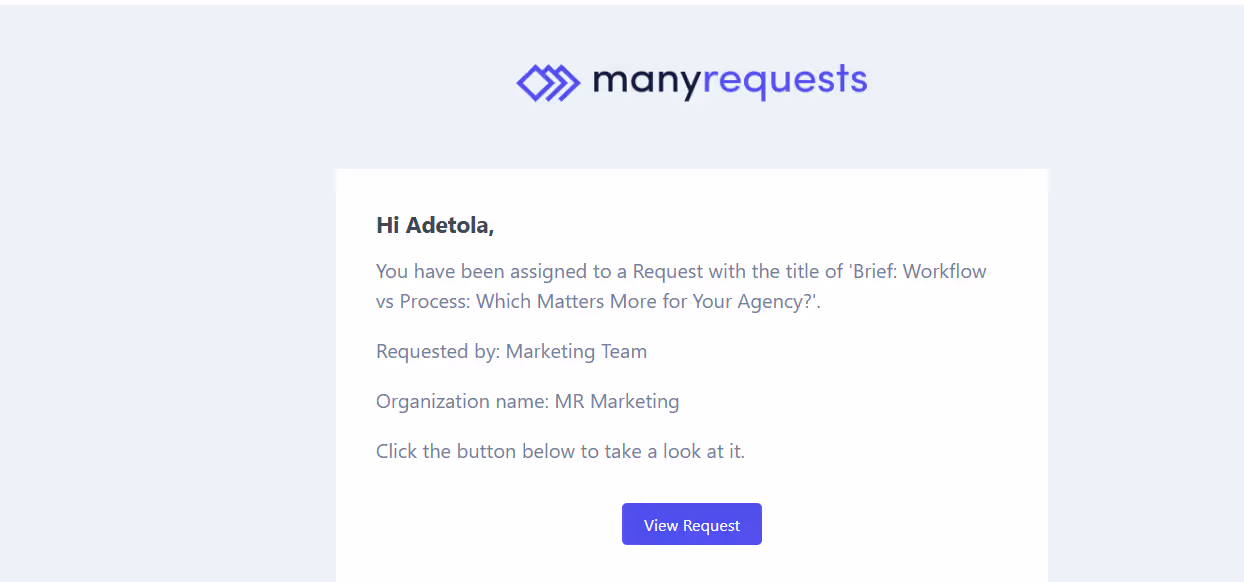This screenshot has height=582, width=1244.
Task: Click the purple 'requests' part of logo
Action: (x=785, y=81)
